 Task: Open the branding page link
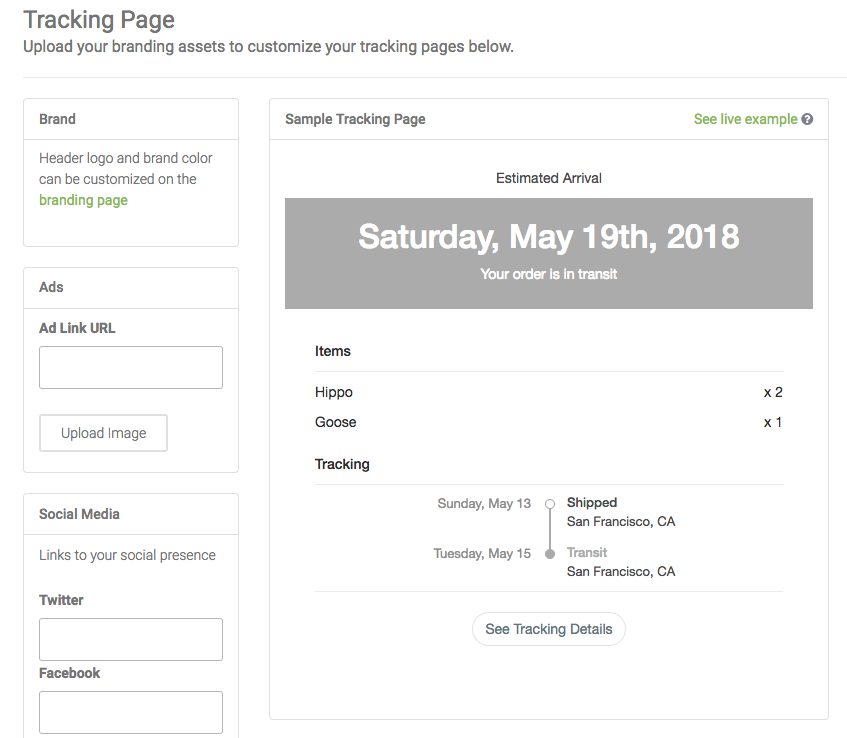tap(83, 200)
